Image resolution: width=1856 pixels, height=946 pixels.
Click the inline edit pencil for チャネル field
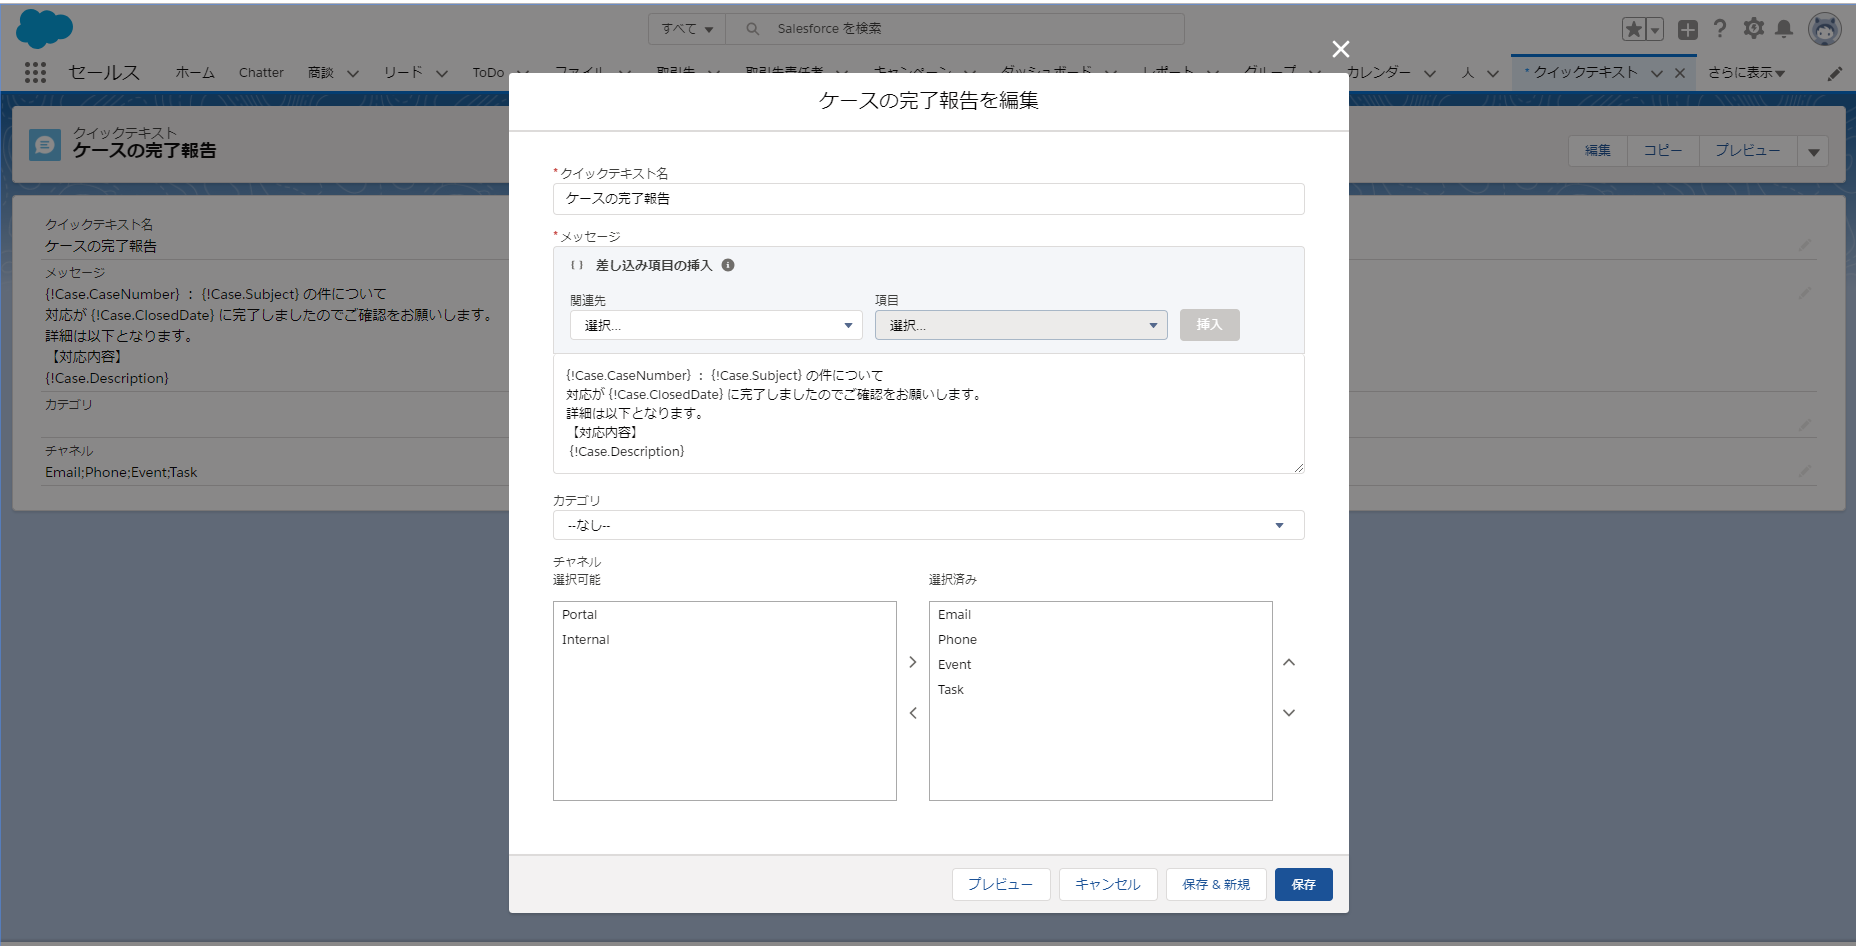(1805, 471)
